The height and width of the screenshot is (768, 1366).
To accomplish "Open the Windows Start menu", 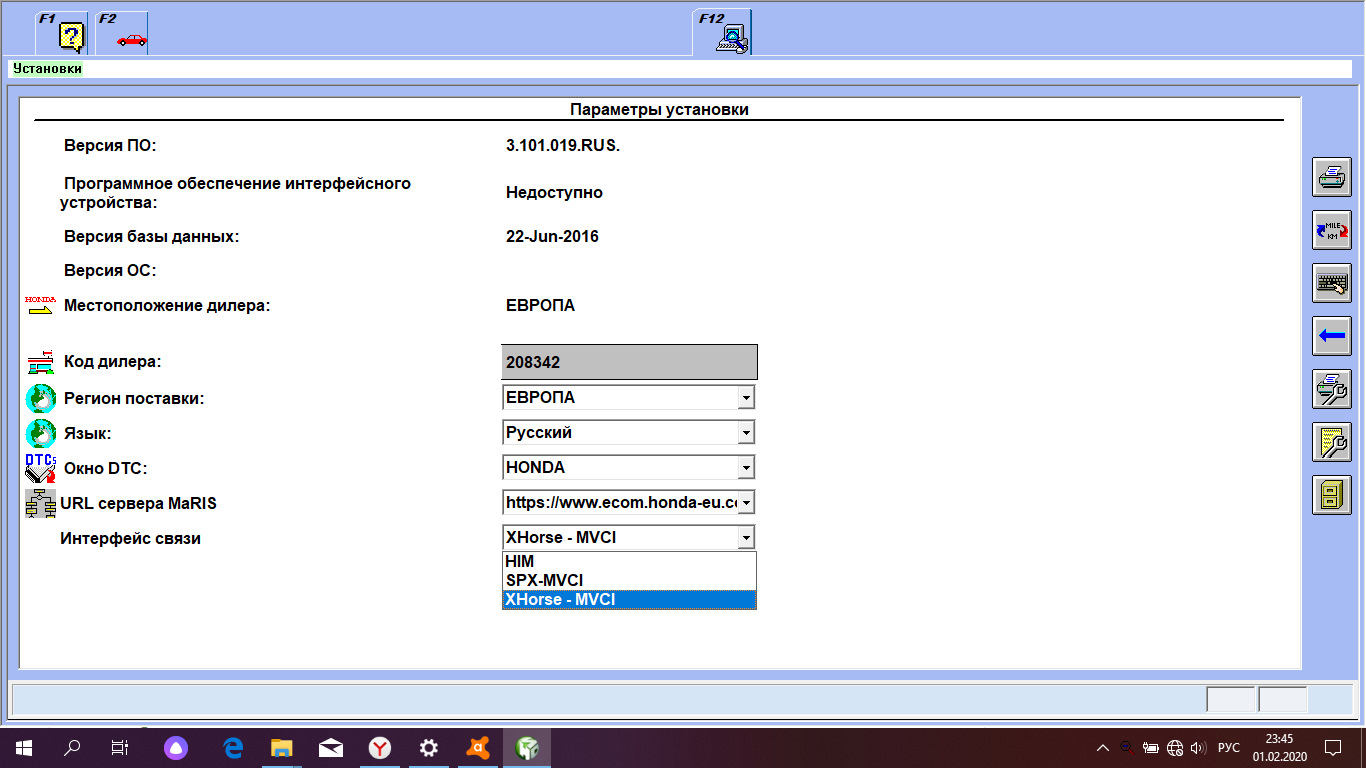I will point(23,747).
